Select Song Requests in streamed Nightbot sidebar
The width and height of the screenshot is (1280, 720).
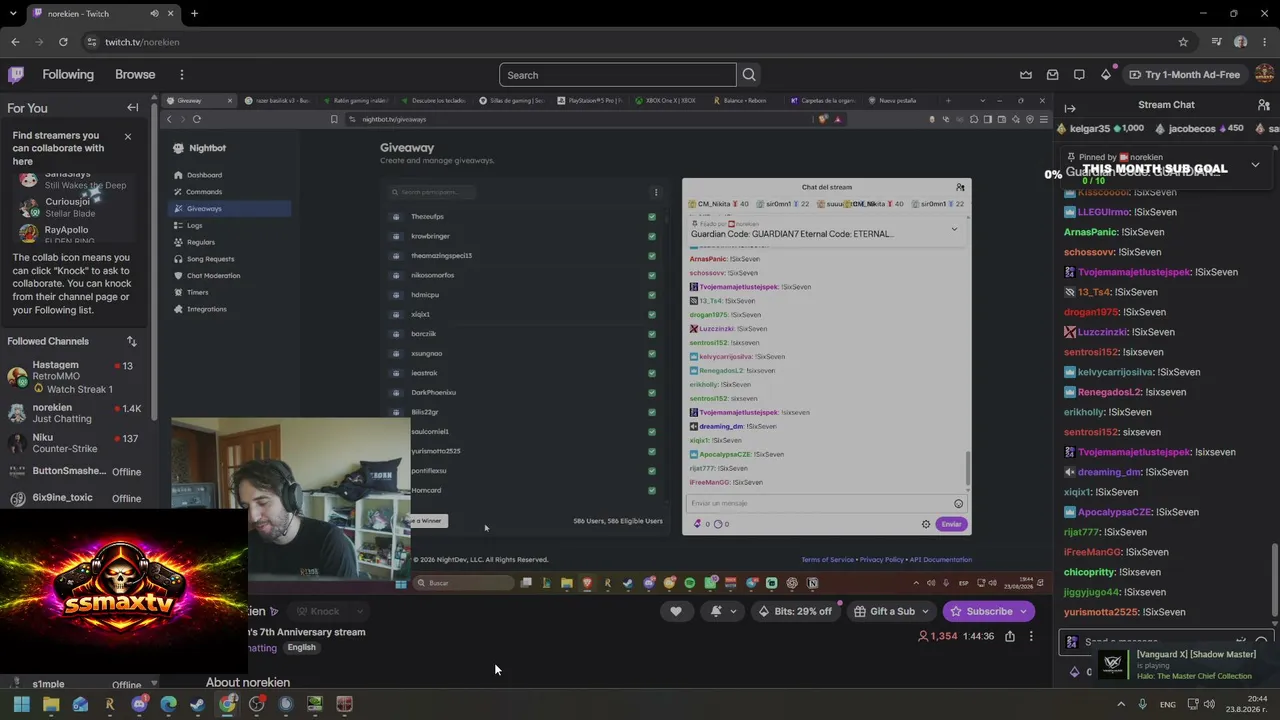[210, 259]
